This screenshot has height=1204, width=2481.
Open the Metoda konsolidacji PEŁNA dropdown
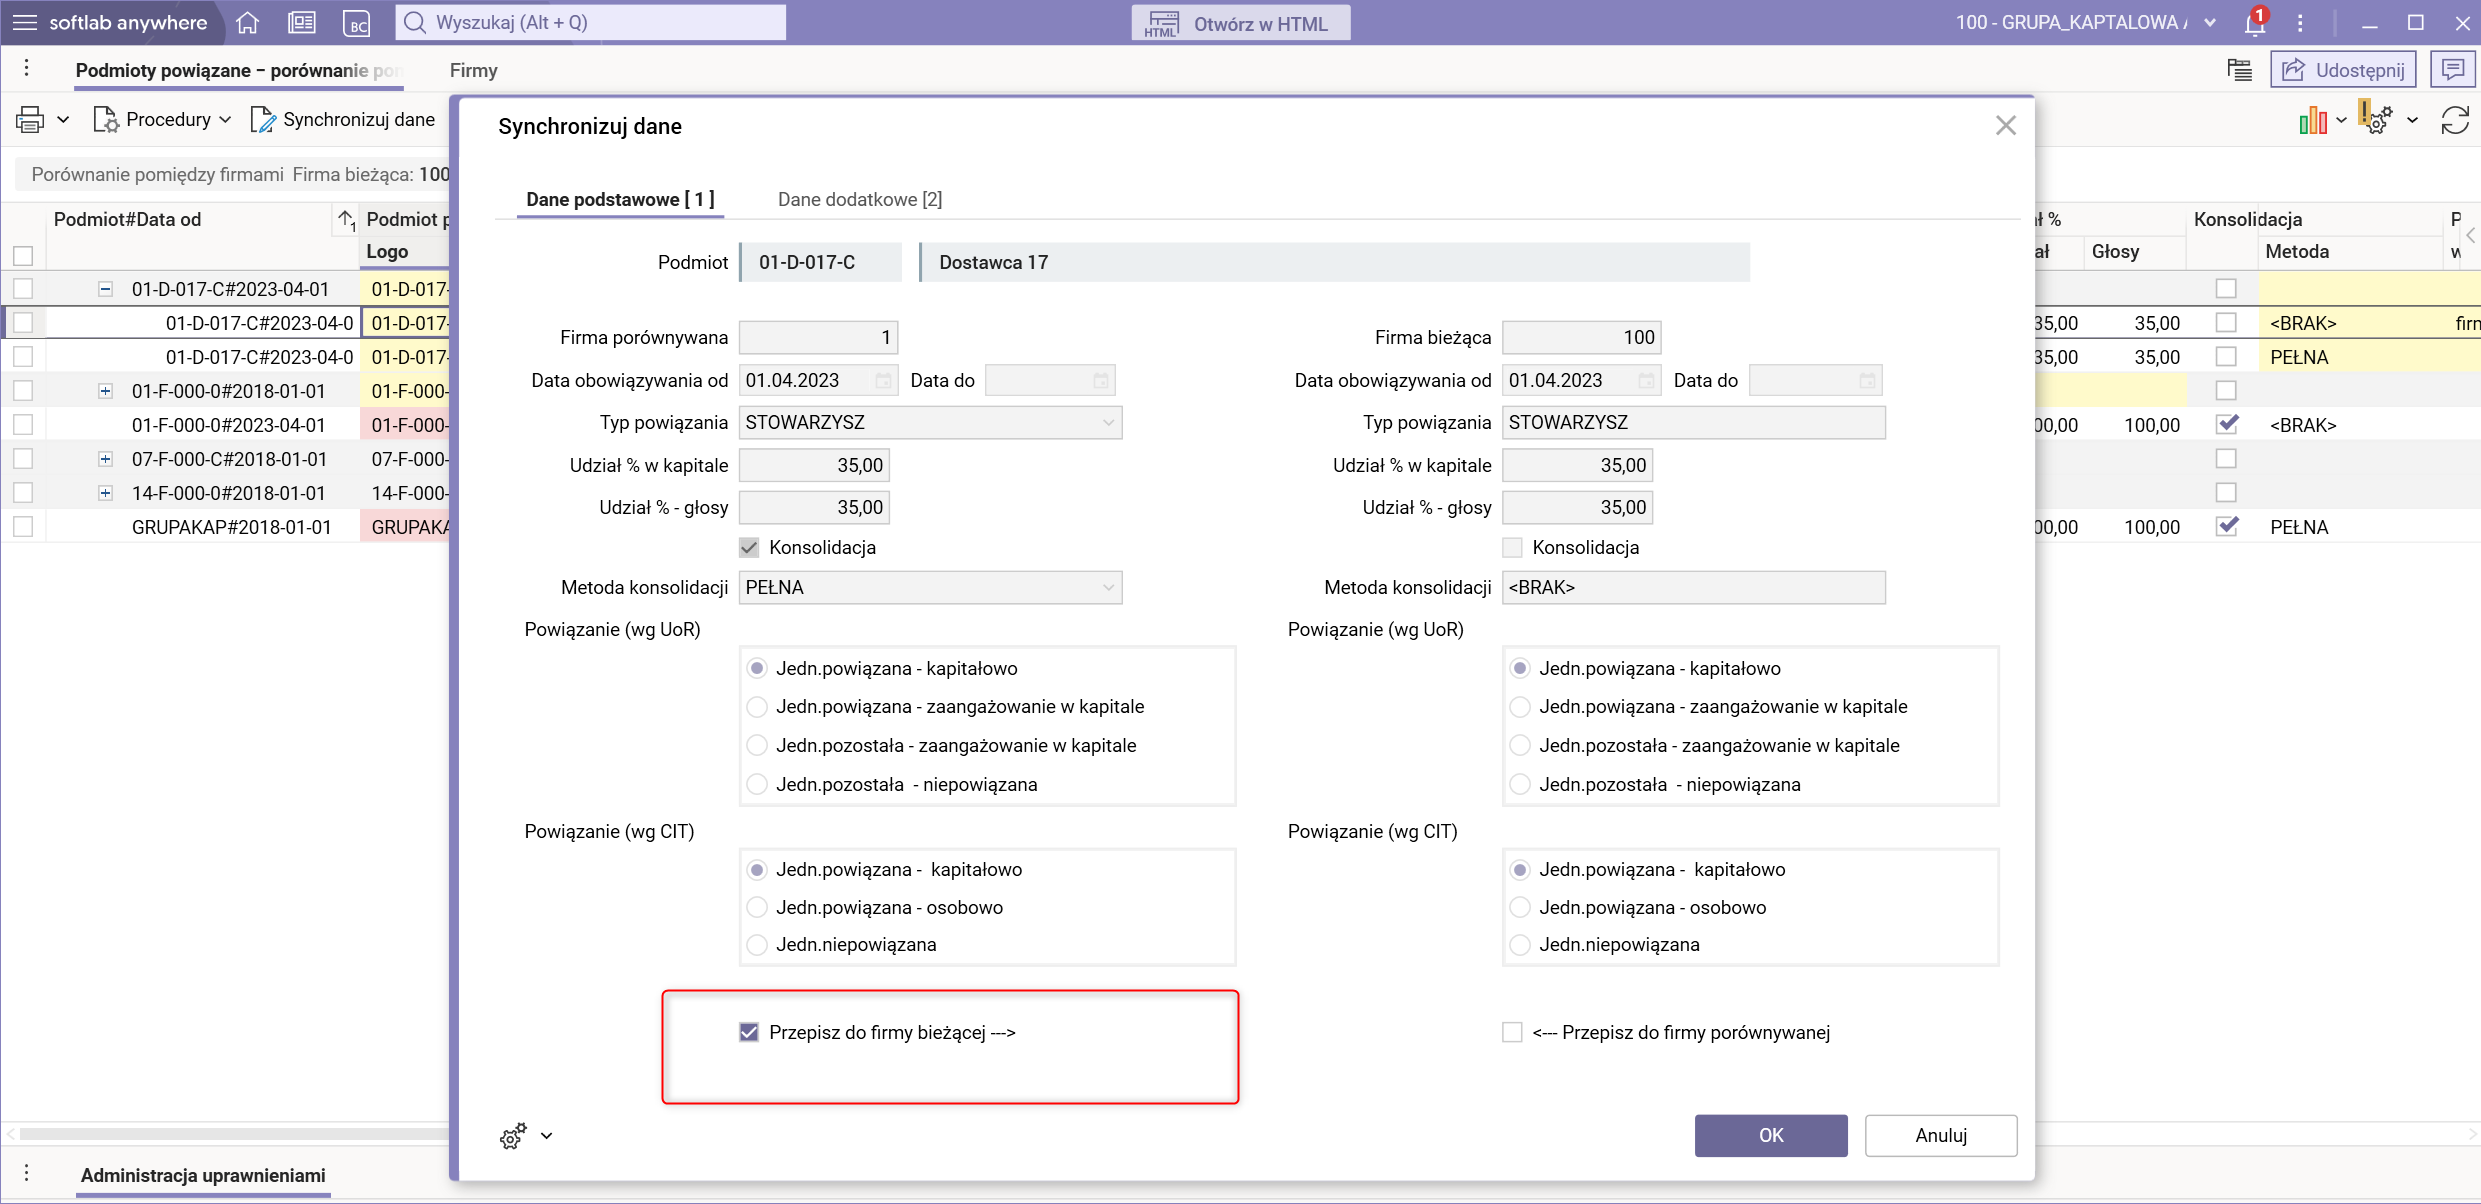click(x=1108, y=587)
